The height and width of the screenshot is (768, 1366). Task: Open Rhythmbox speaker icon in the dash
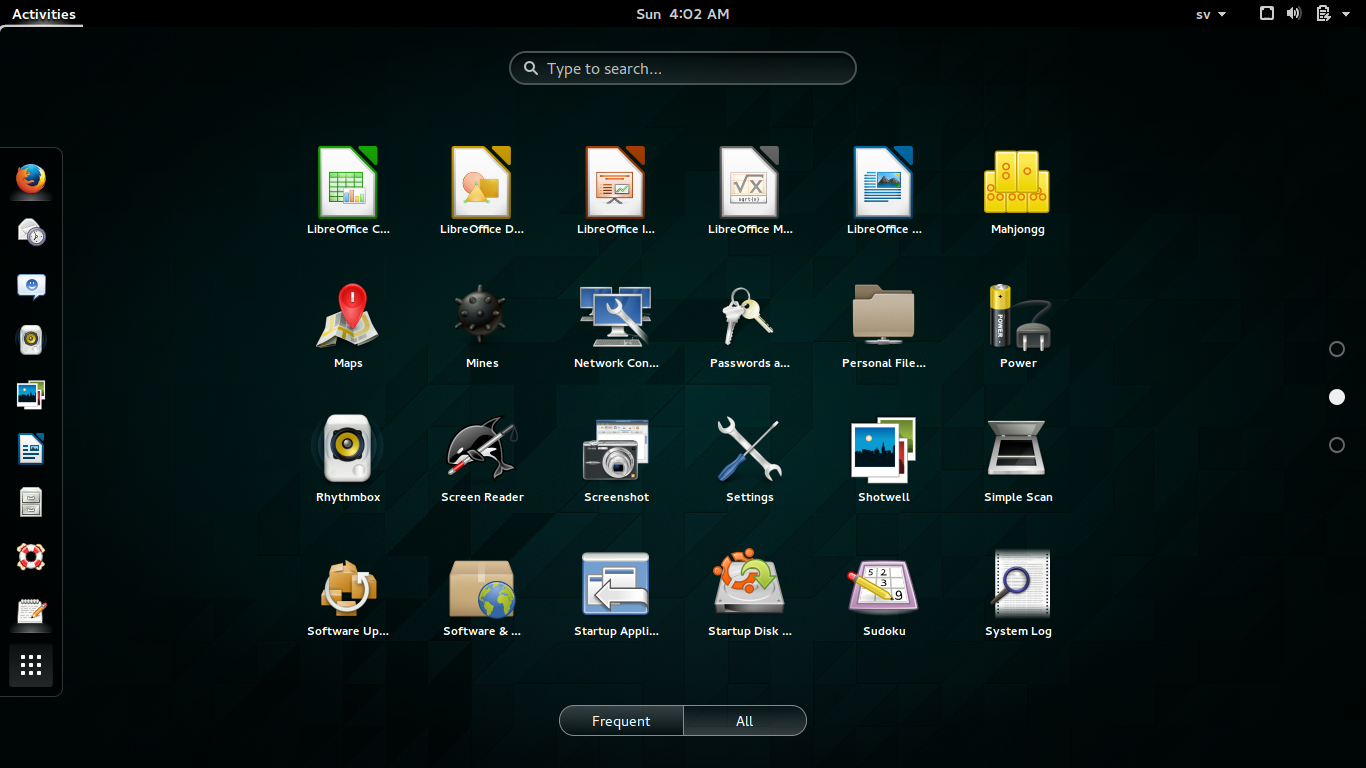(31, 341)
